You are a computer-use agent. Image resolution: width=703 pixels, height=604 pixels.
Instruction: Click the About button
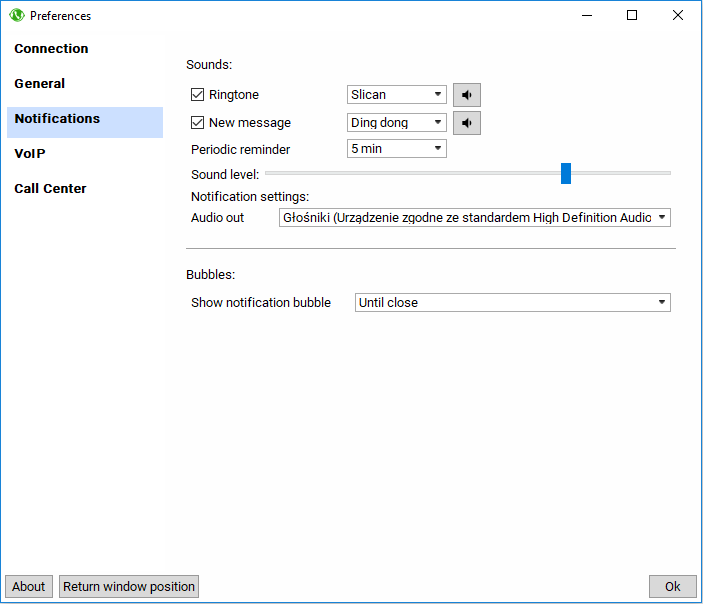pyautogui.click(x=29, y=587)
